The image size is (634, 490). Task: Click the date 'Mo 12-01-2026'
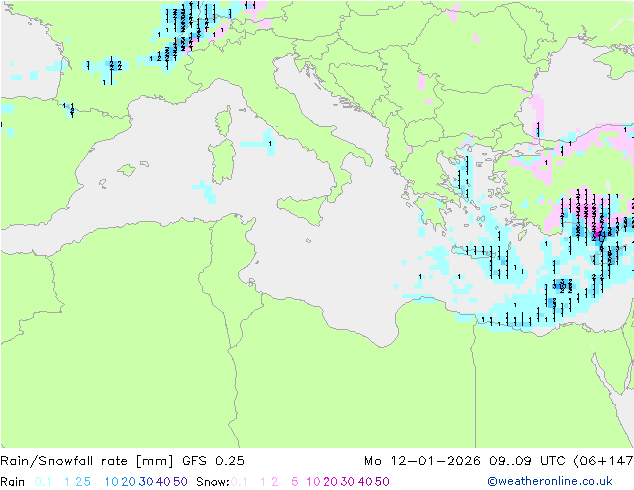(x=422, y=461)
